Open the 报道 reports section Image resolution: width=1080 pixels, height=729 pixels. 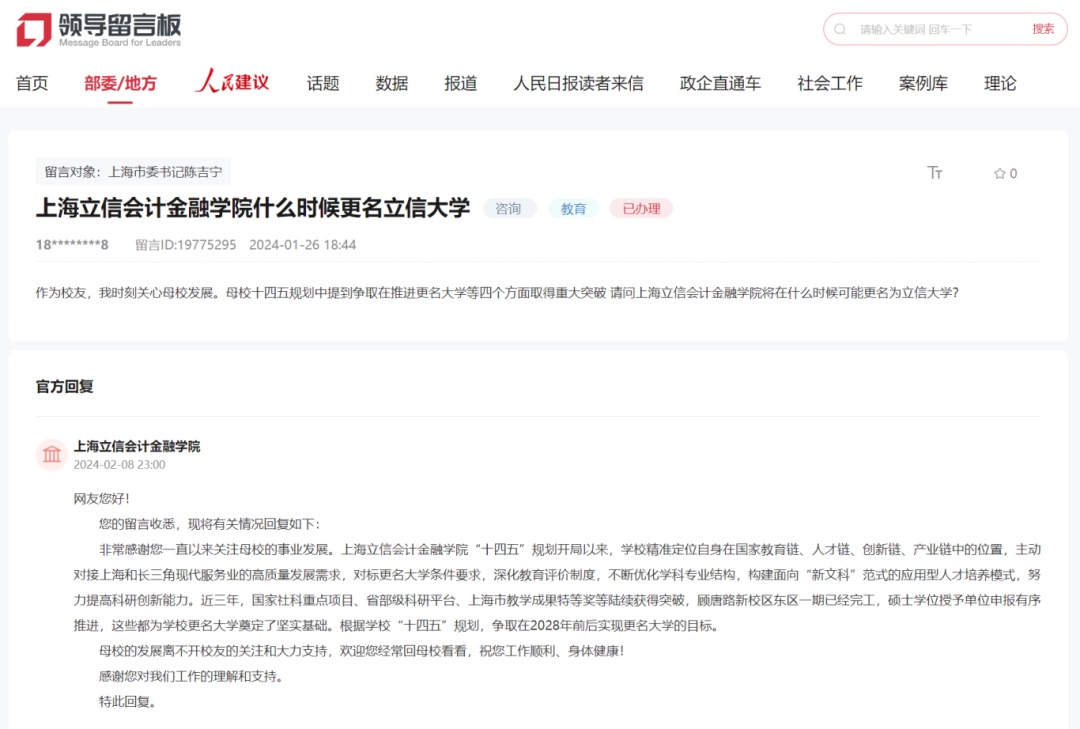[x=461, y=83]
